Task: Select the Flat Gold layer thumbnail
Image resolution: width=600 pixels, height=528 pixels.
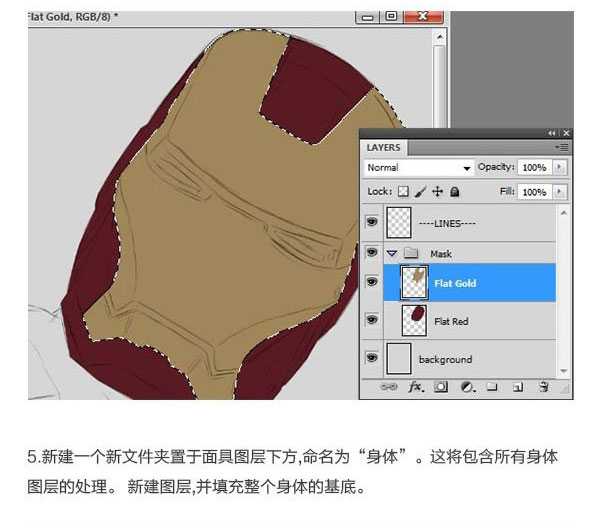Action: pos(412,283)
